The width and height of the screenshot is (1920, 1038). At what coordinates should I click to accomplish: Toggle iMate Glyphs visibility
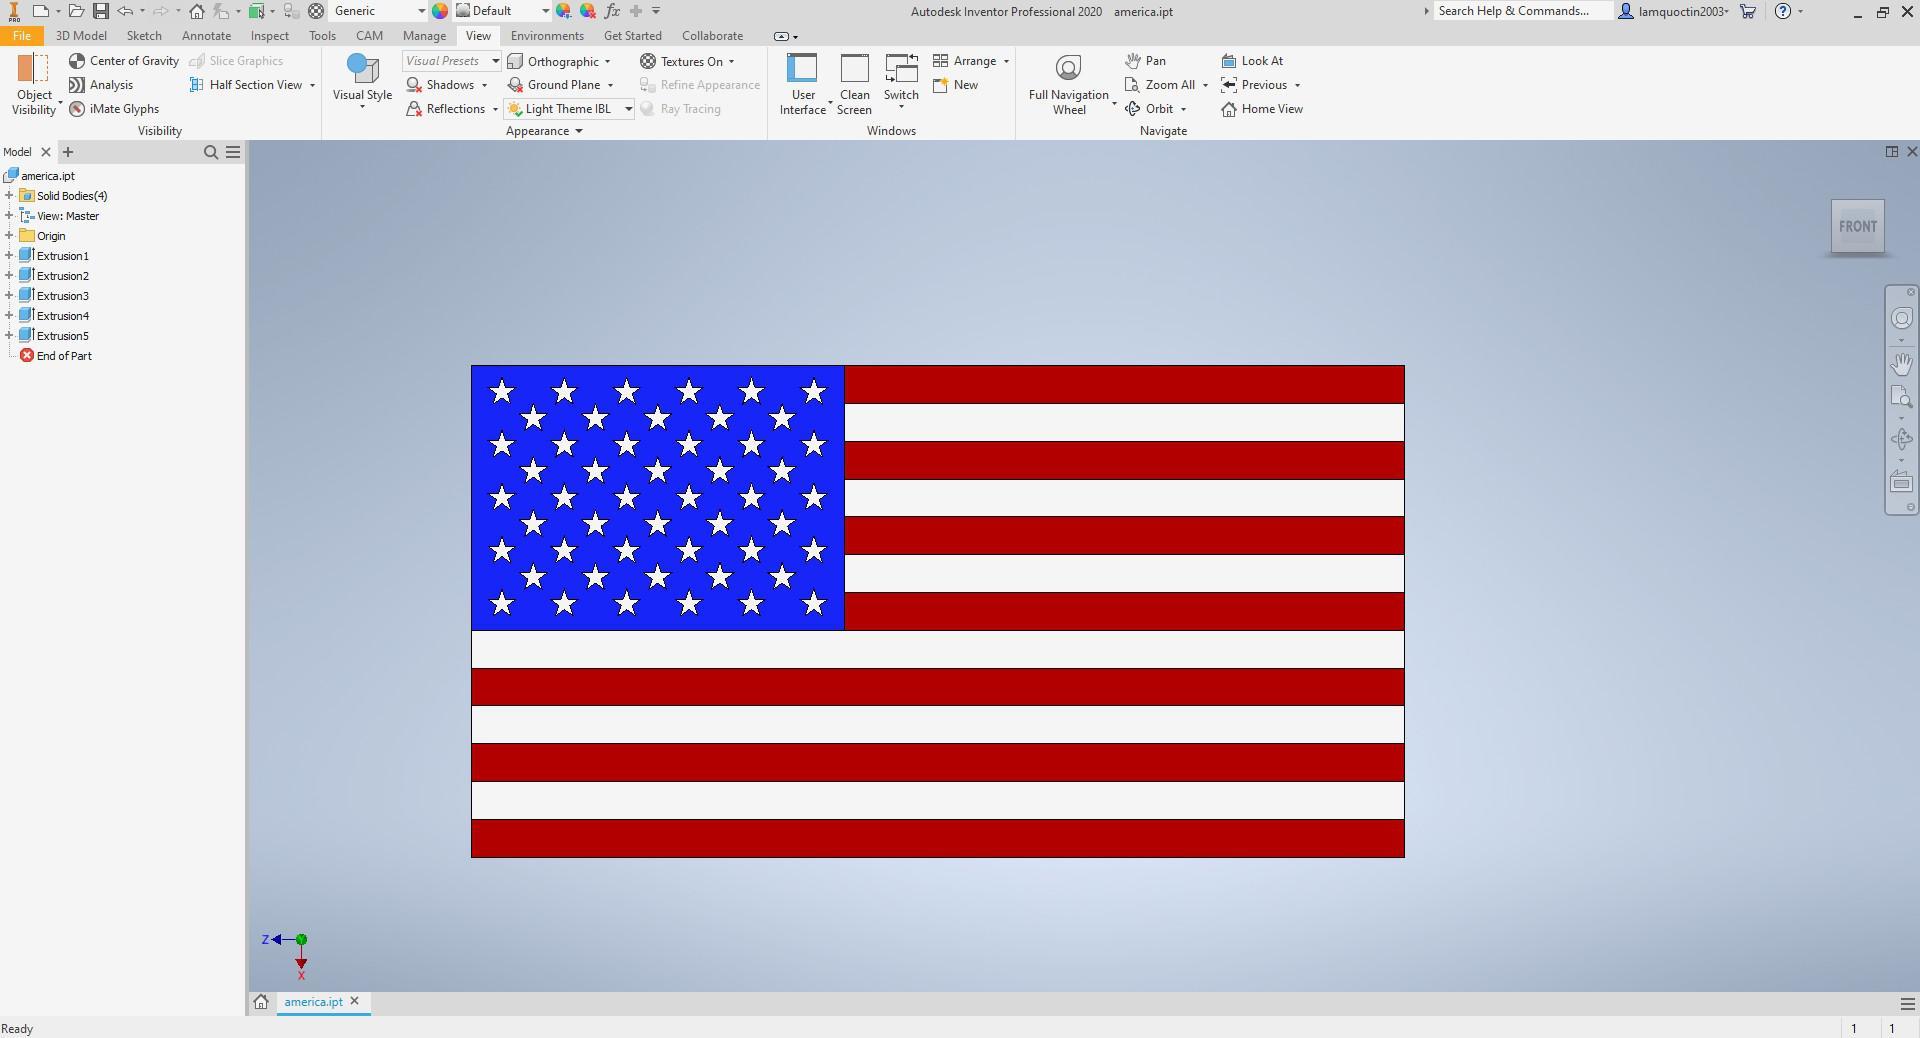click(x=114, y=109)
